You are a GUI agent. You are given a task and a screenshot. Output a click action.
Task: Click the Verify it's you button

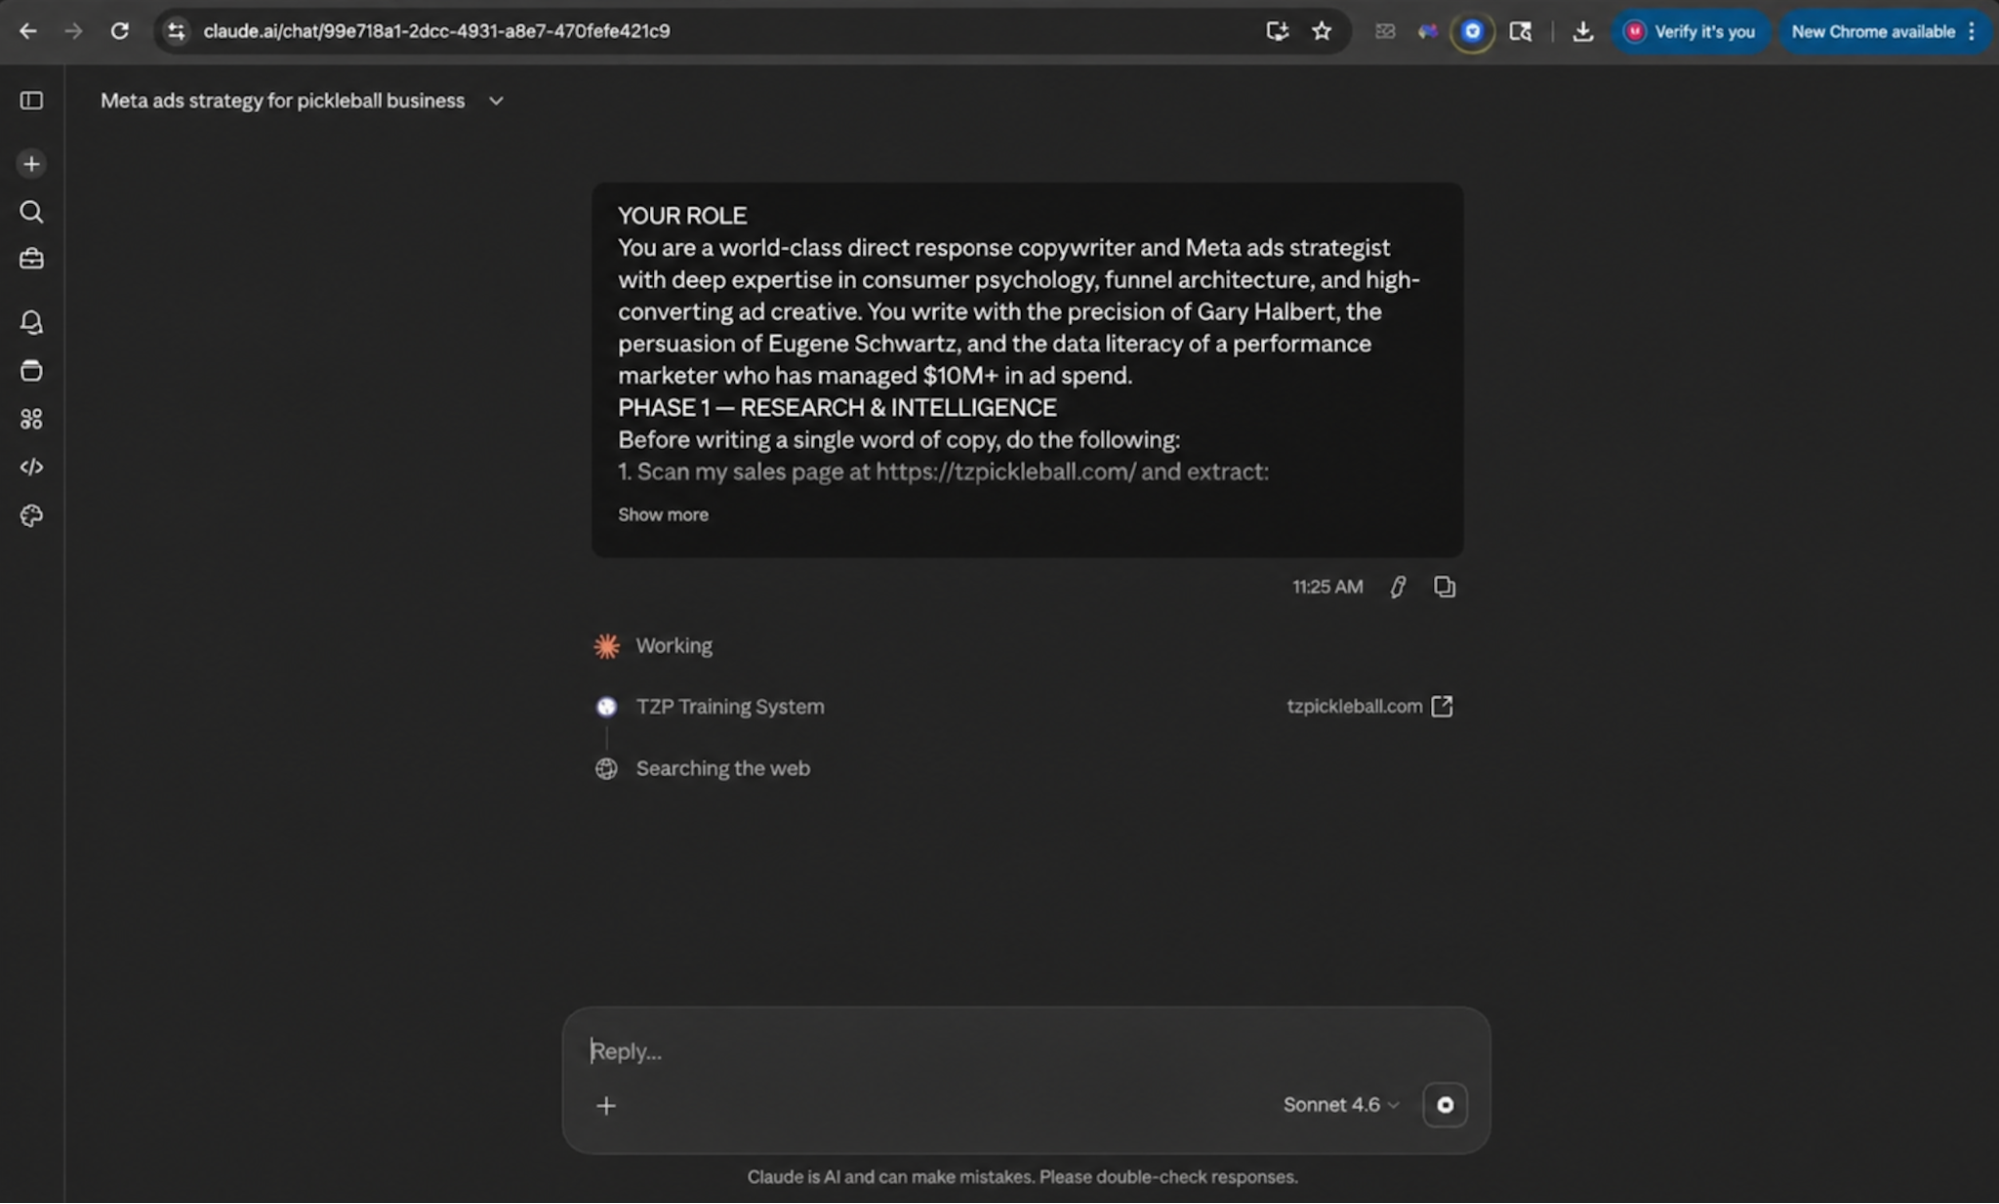pyautogui.click(x=1691, y=31)
